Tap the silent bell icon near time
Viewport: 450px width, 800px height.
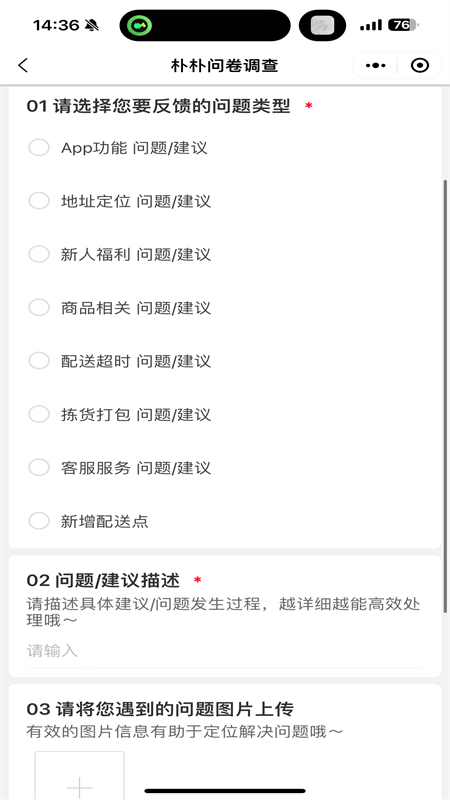pos(92,25)
